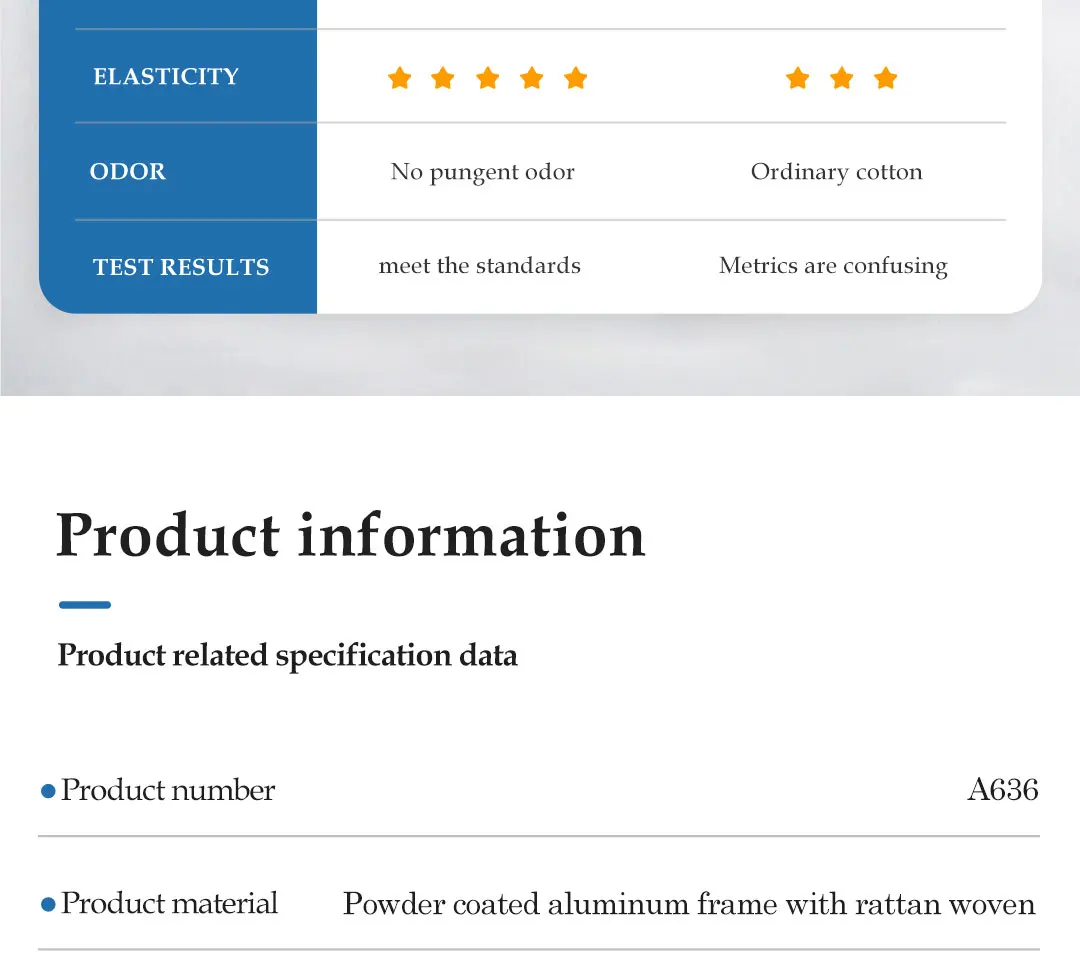Select the ELASTICITY row header
The height and width of the screenshot is (963, 1080).
point(166,77)
